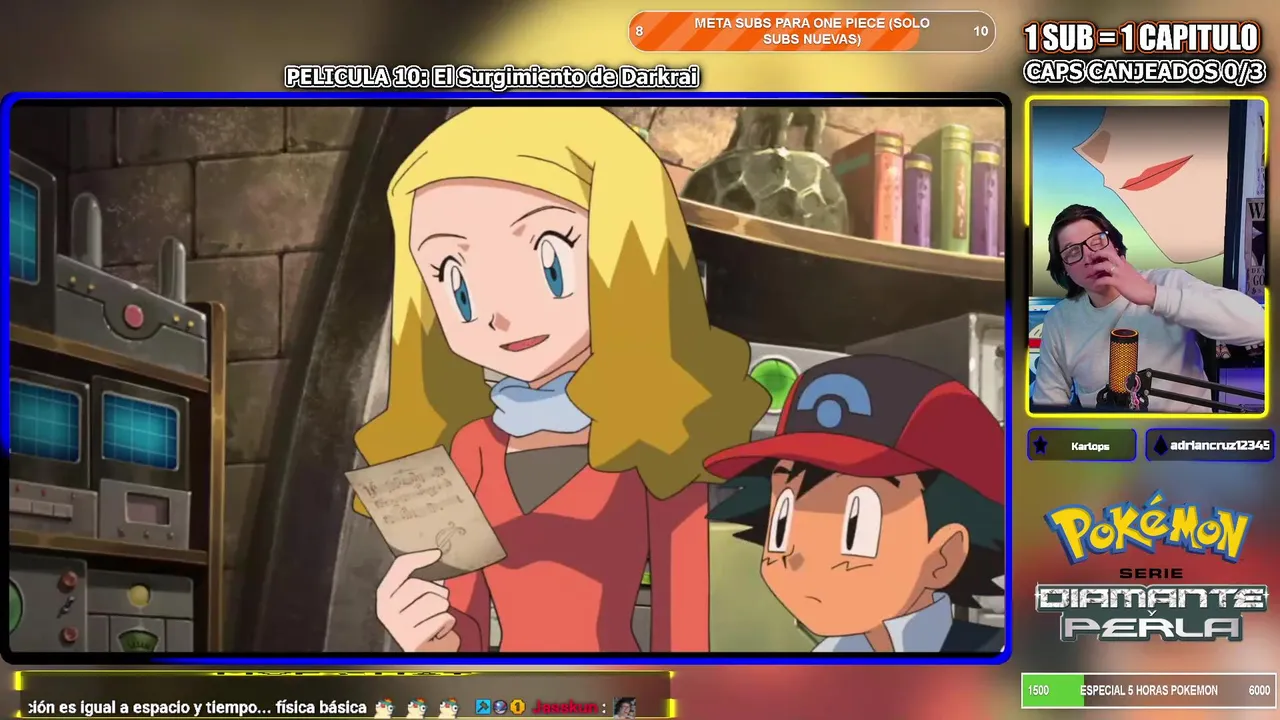Click the 'CAPS CANJEADOS 0/3' counter
The width and height of the screenshot is (1280, 720).
pos(1145,72)
